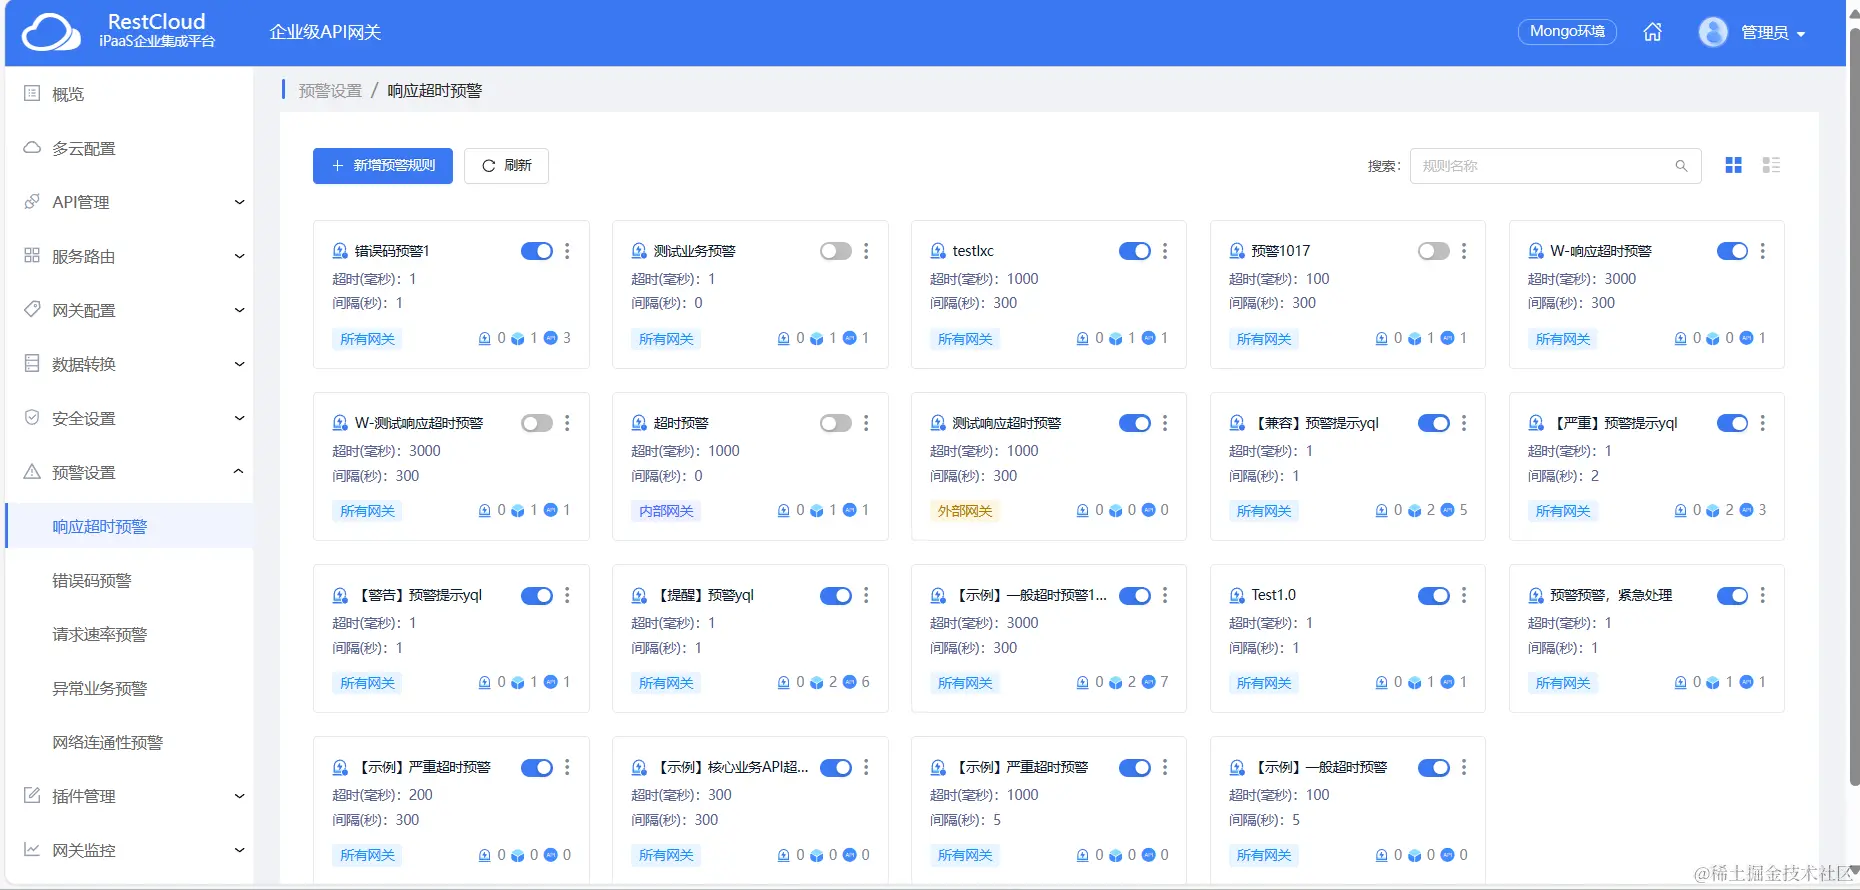Select 错误码预警 submenu item
This screenshot has height=890, width=1860.
(129, 580)
